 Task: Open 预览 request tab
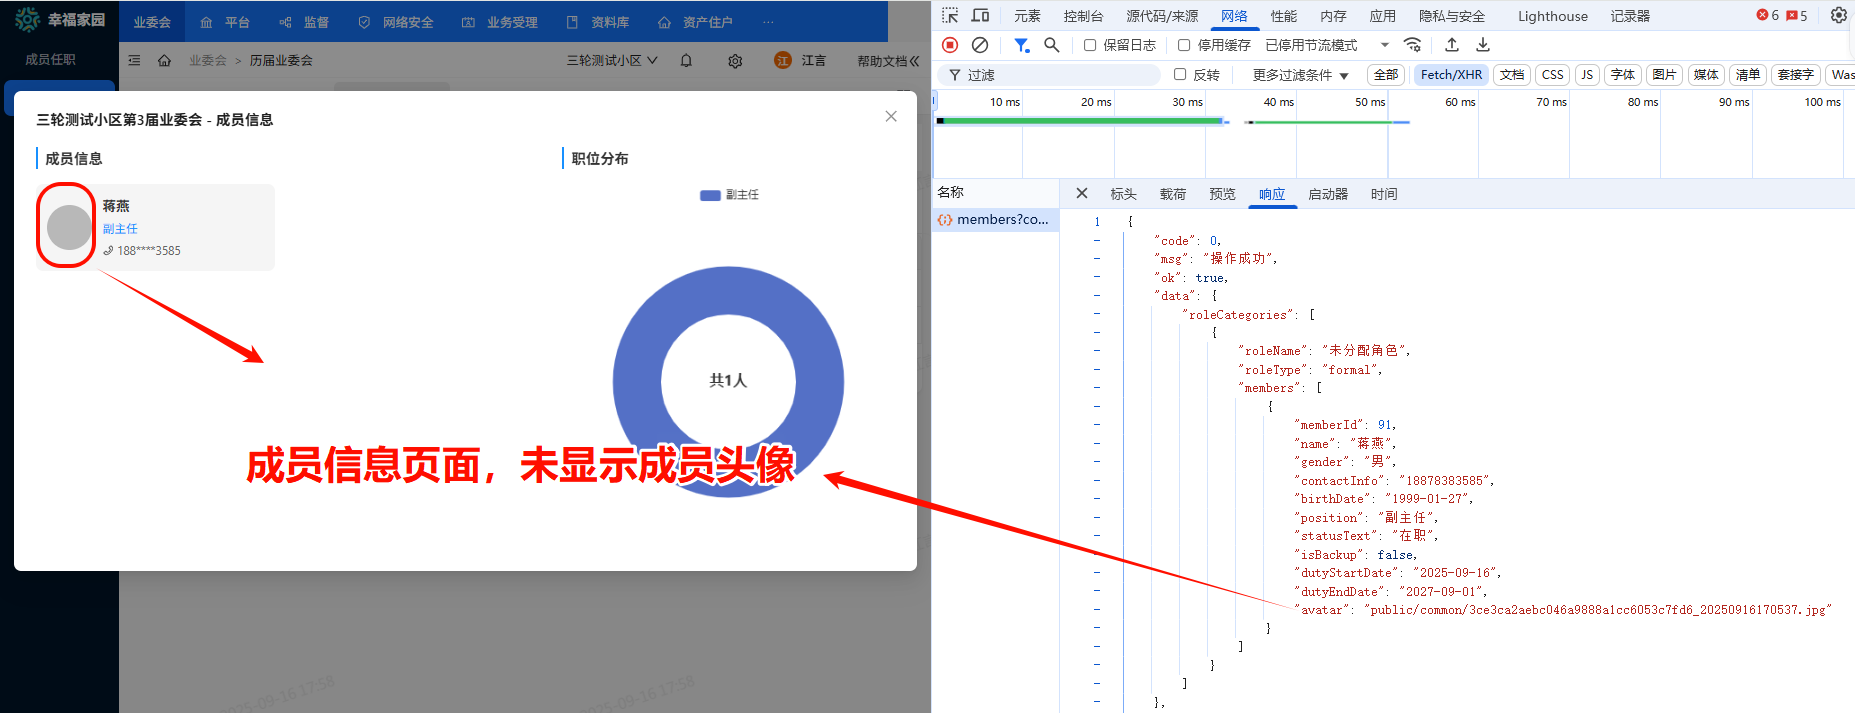(1222, 194)
